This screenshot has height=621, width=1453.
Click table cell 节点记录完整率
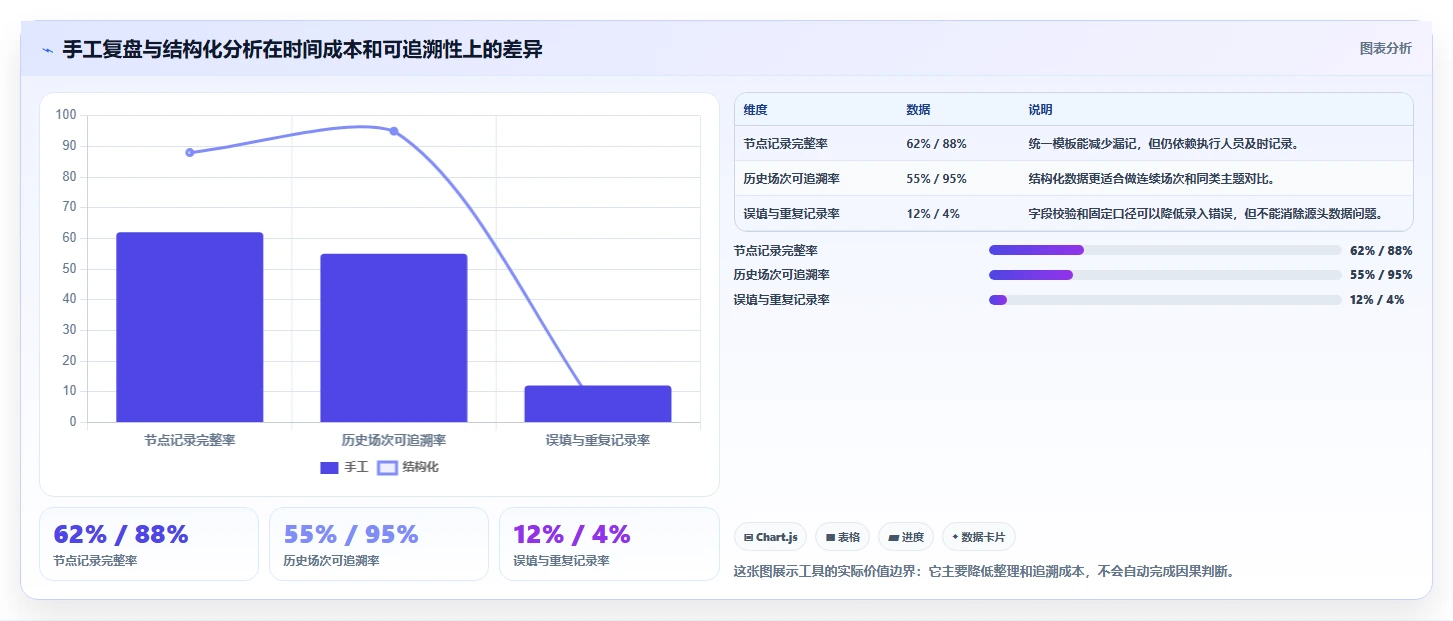(786, 144)
